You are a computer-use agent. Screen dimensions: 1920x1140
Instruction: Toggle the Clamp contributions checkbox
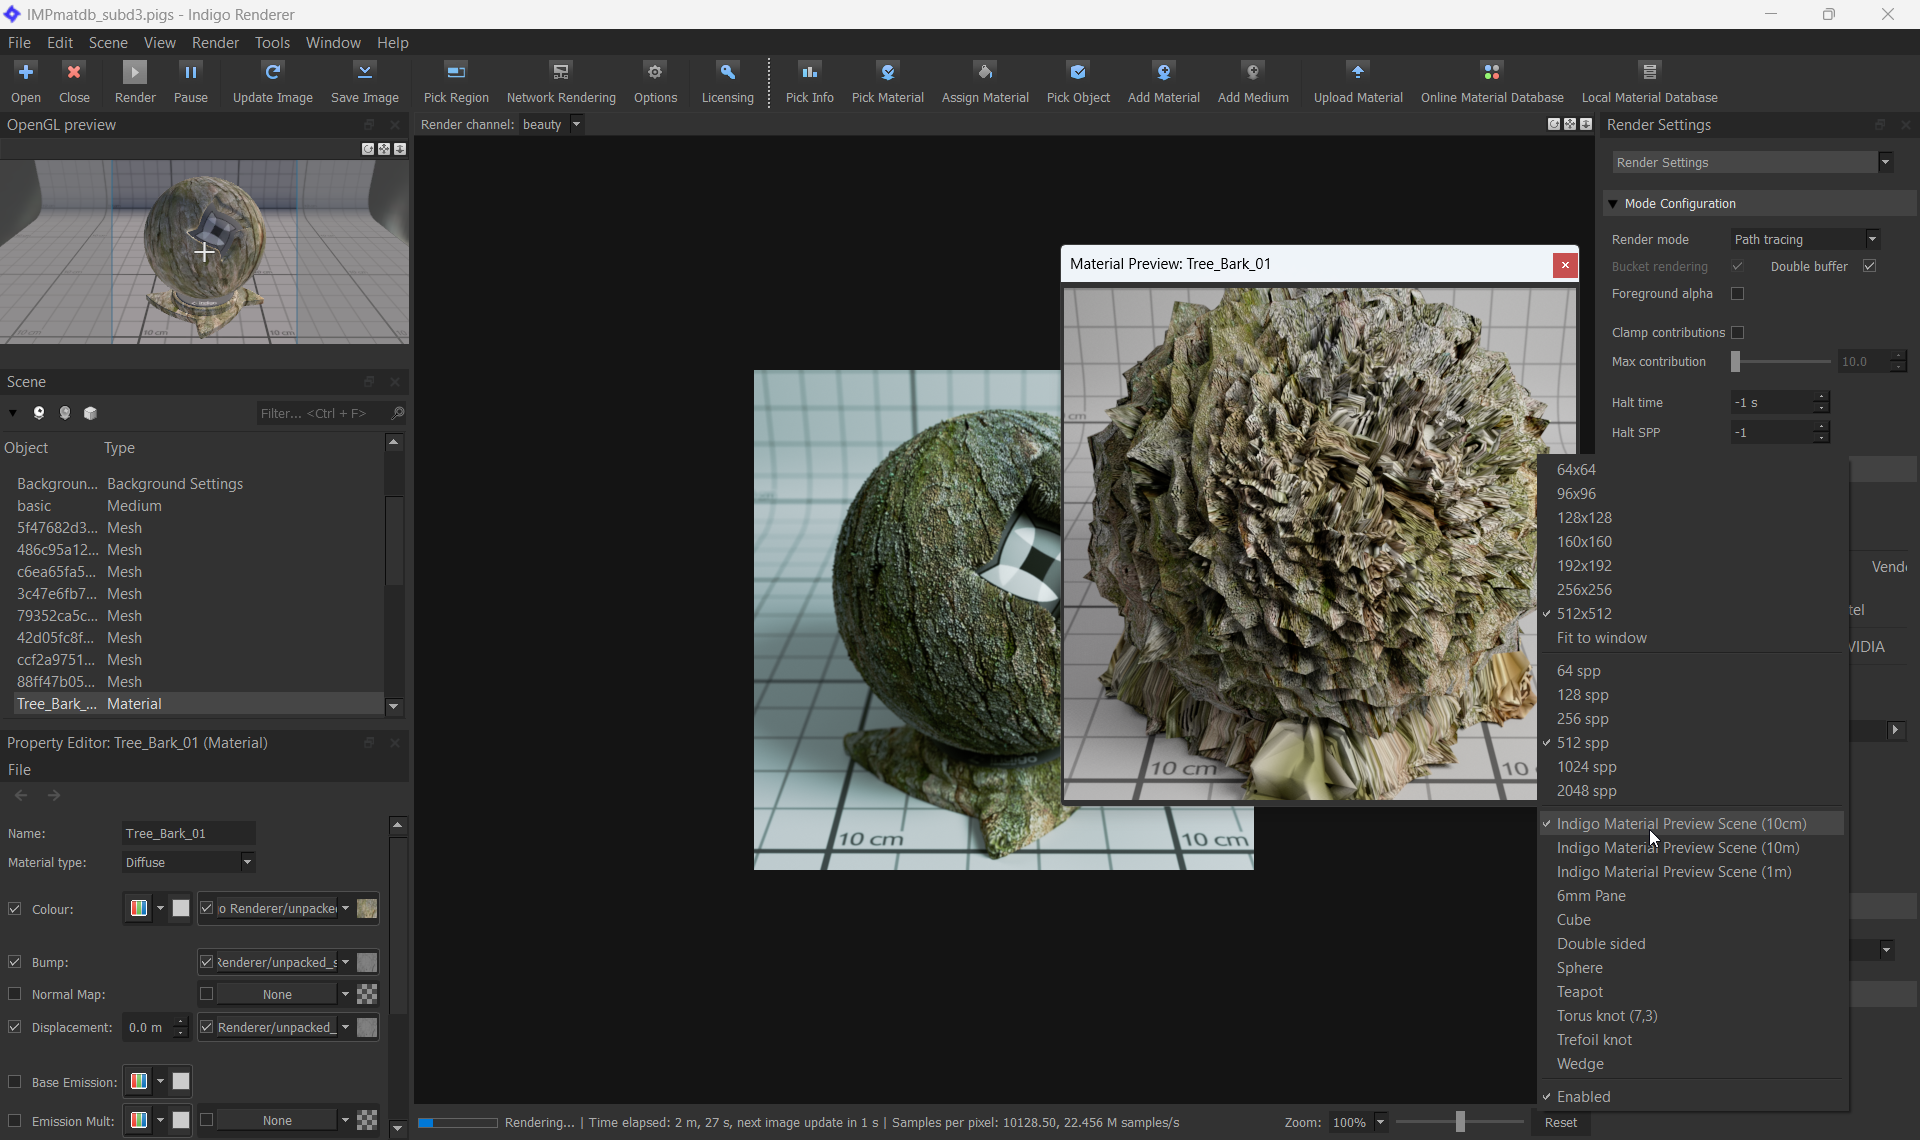pos(1737,333)
